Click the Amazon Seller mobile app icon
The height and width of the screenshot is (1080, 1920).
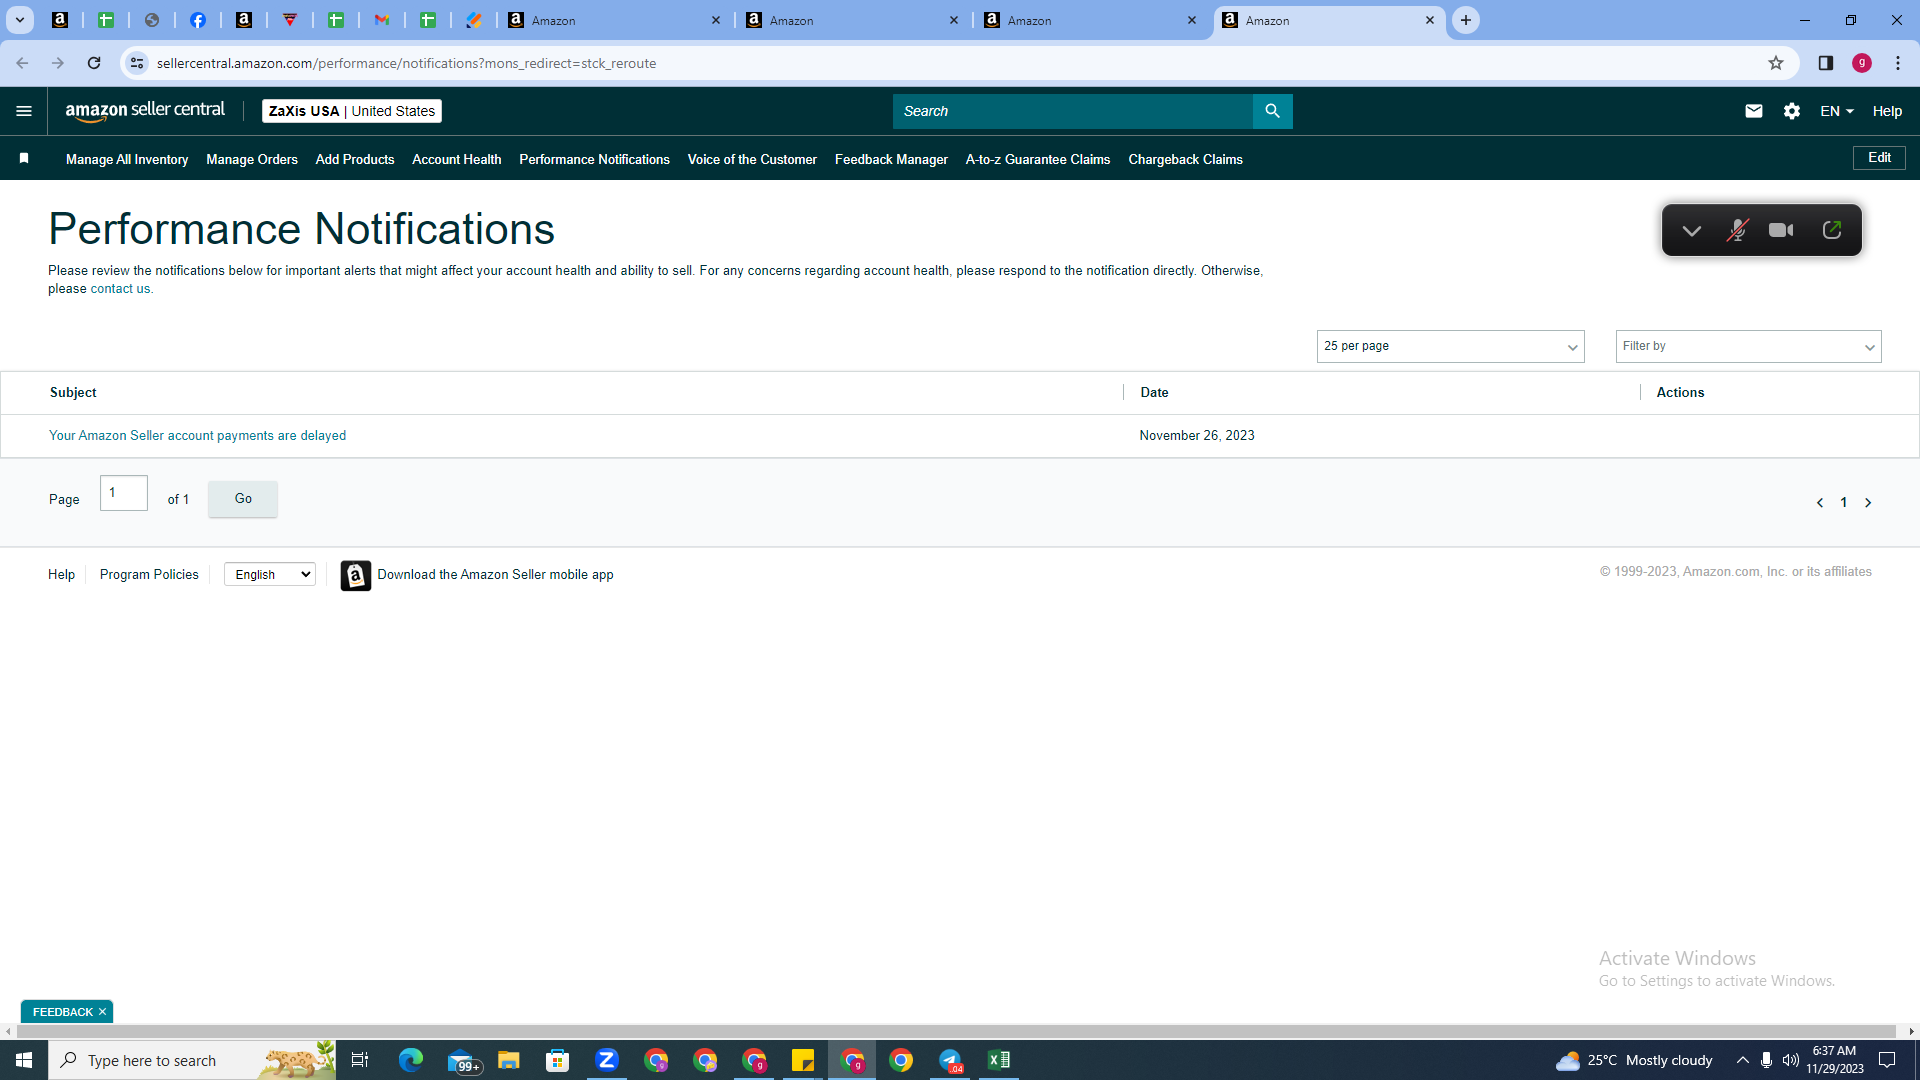(356, 575)
